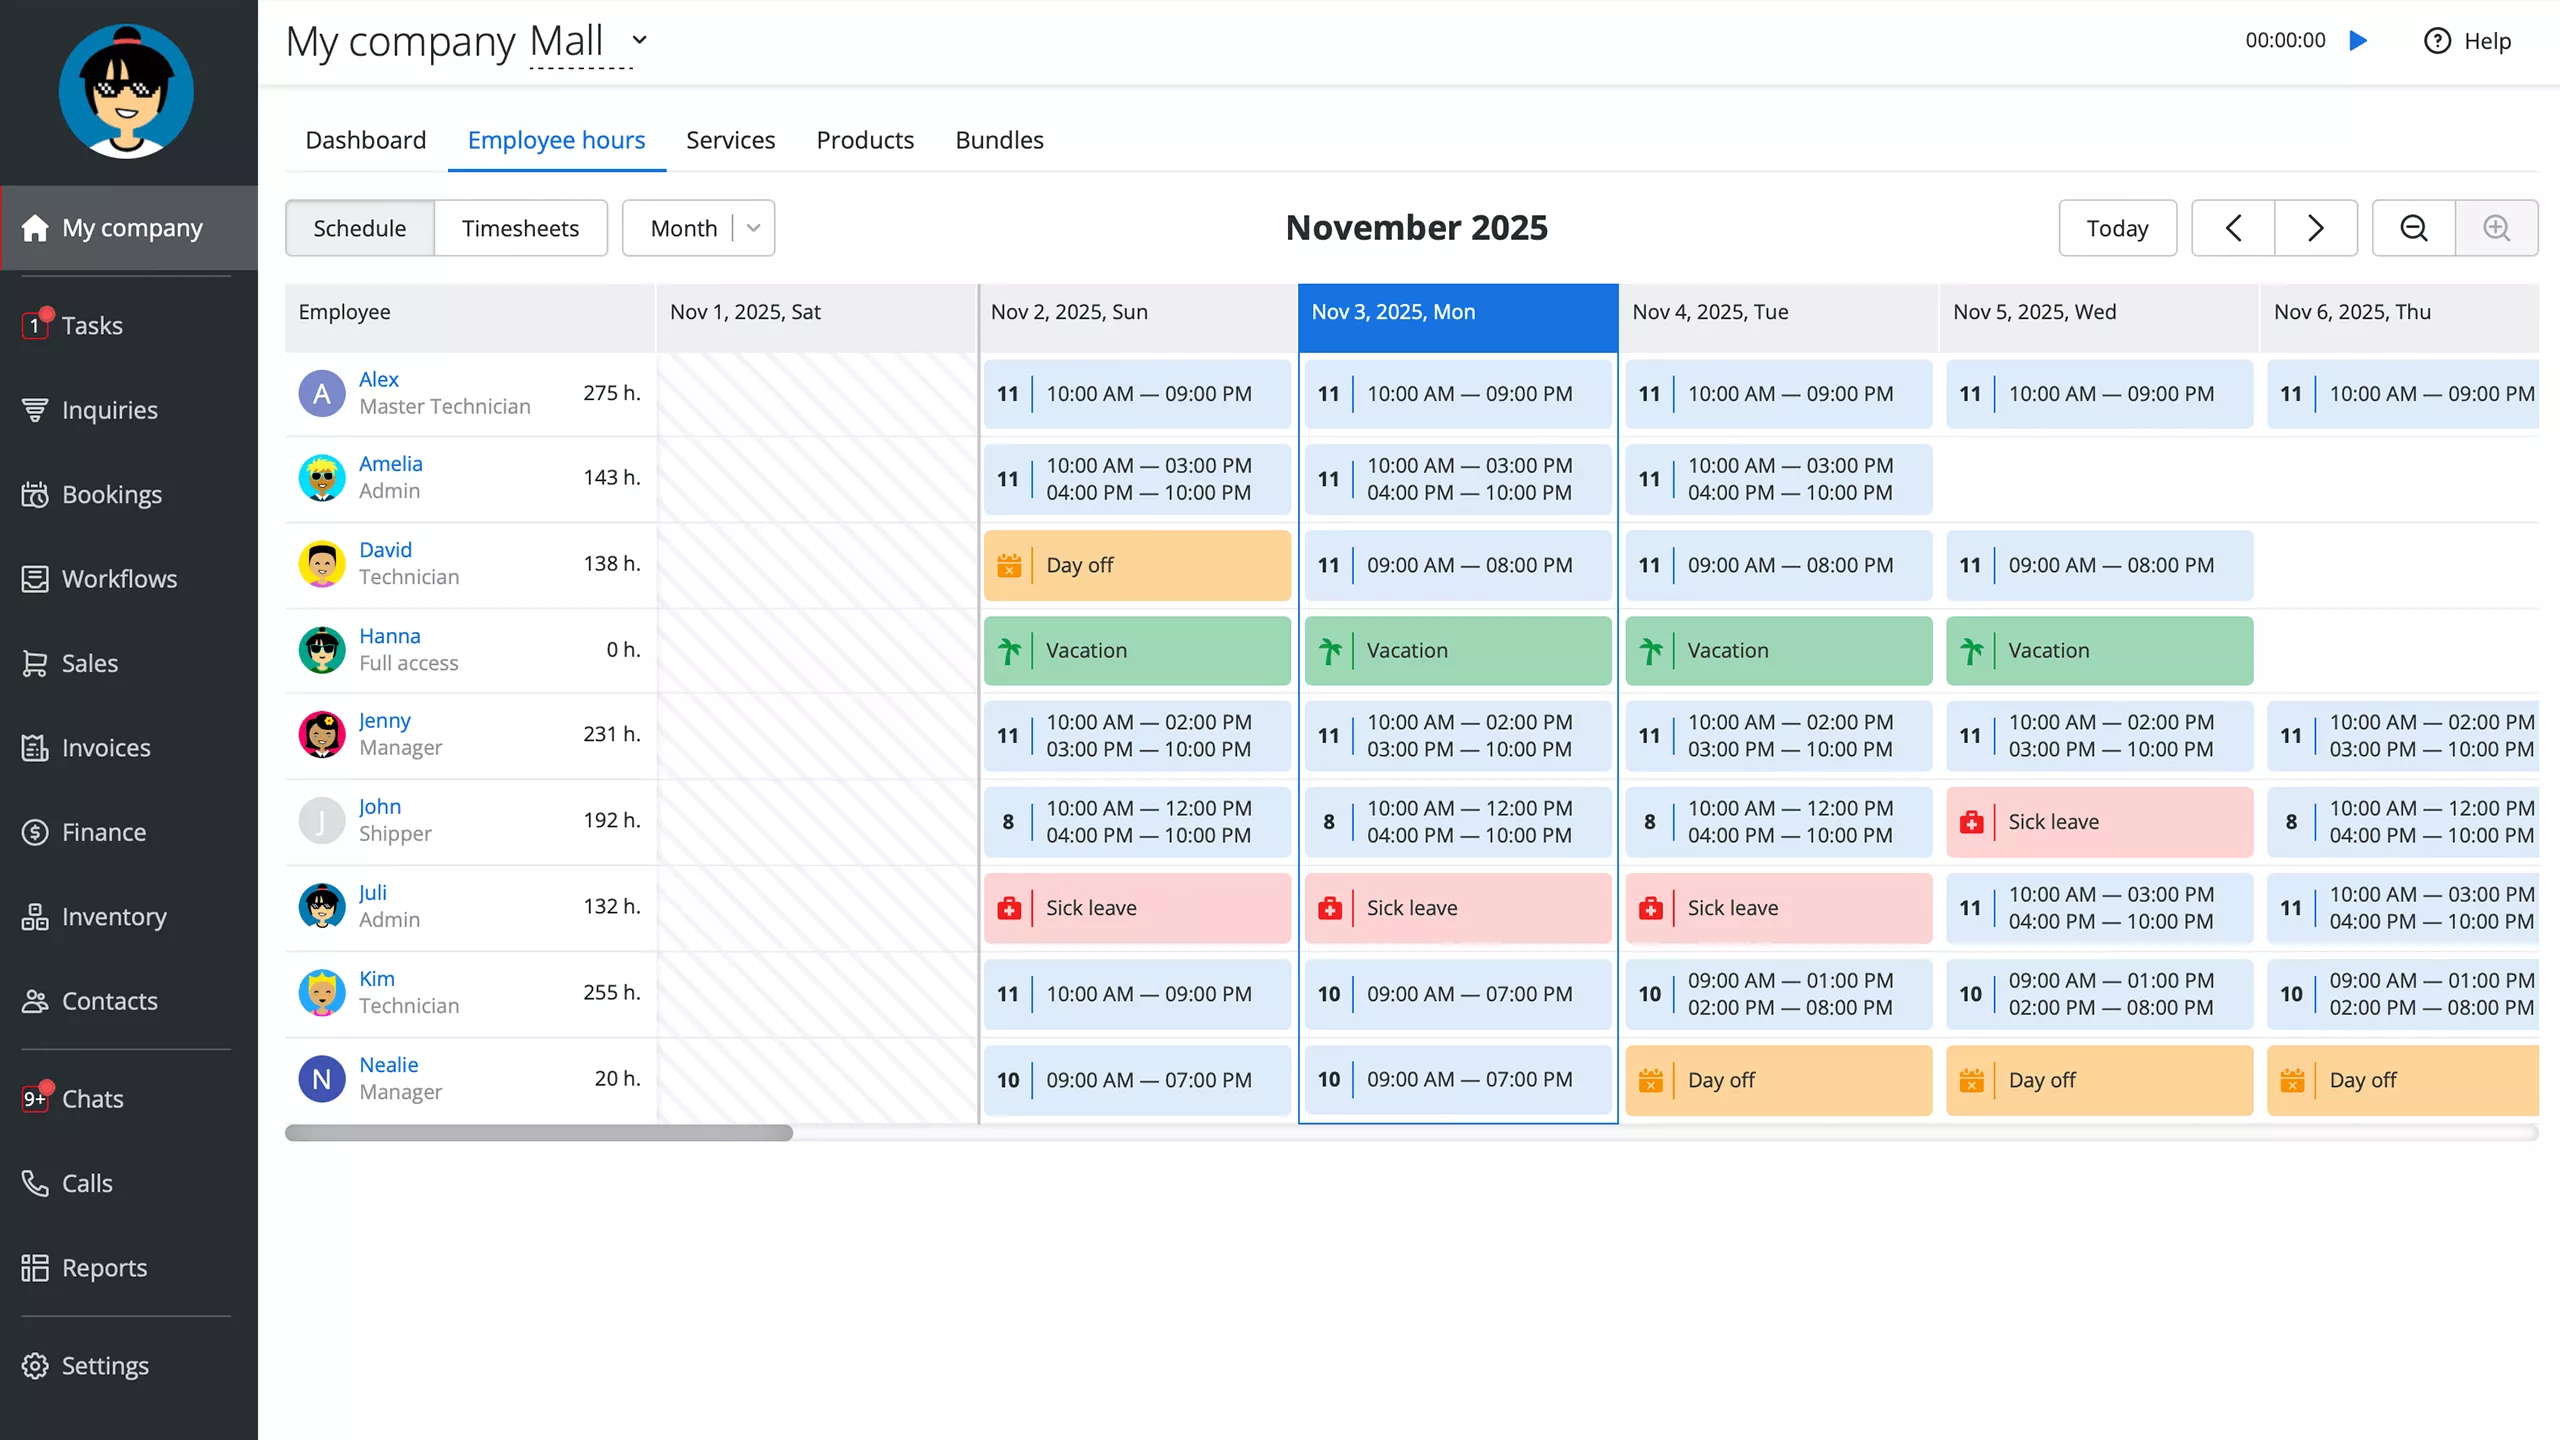The height and width of the screenshot is (1440, 2560).
Task: Open the Mall company switcher chevron
Action: tap(640, 41)
